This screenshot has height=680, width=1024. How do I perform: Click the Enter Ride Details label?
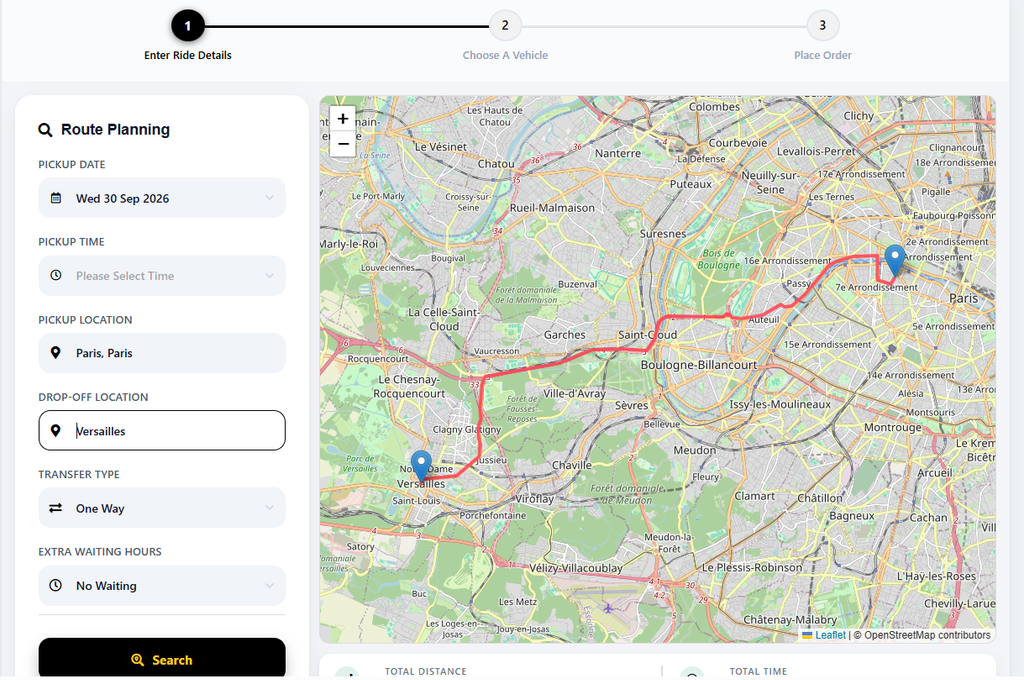pyautogui.click(x=188, y=56)
